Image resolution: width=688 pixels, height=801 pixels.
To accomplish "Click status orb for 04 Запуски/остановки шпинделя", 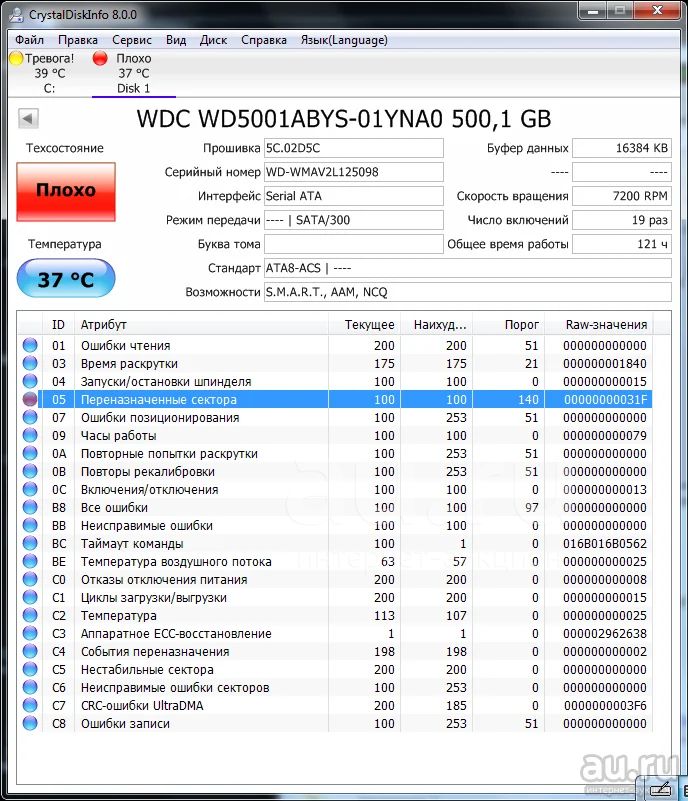I will (30, 381).
